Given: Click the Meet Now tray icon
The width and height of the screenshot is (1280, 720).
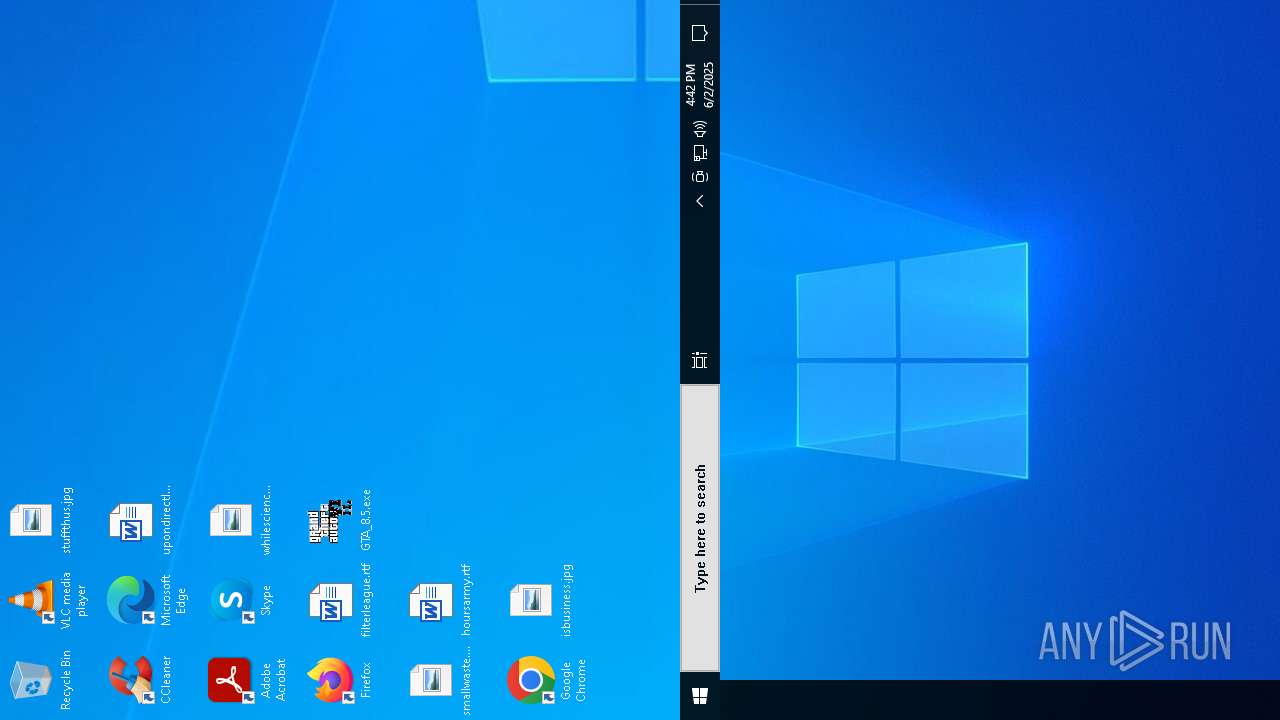Looking at the screenshot, I should 700,177.
